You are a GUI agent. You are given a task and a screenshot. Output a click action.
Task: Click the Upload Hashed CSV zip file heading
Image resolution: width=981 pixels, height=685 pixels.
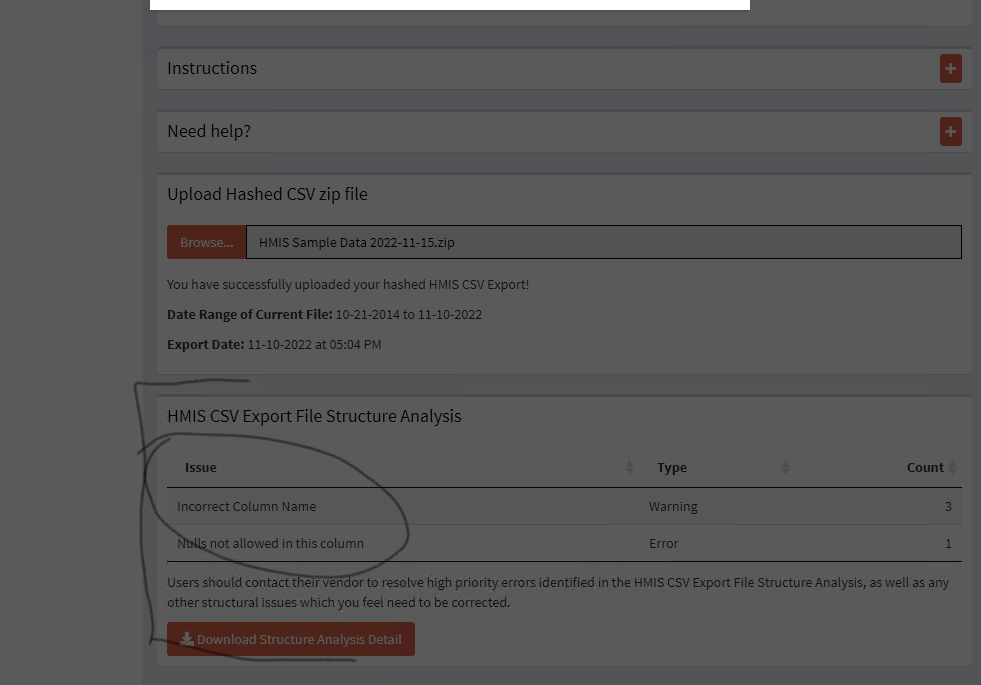267,194
